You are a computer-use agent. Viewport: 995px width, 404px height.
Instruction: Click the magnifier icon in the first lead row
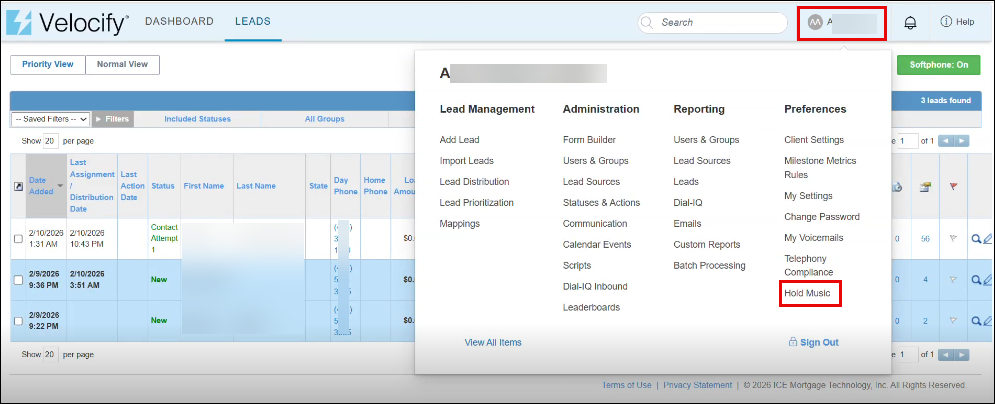tap(975, 238)
